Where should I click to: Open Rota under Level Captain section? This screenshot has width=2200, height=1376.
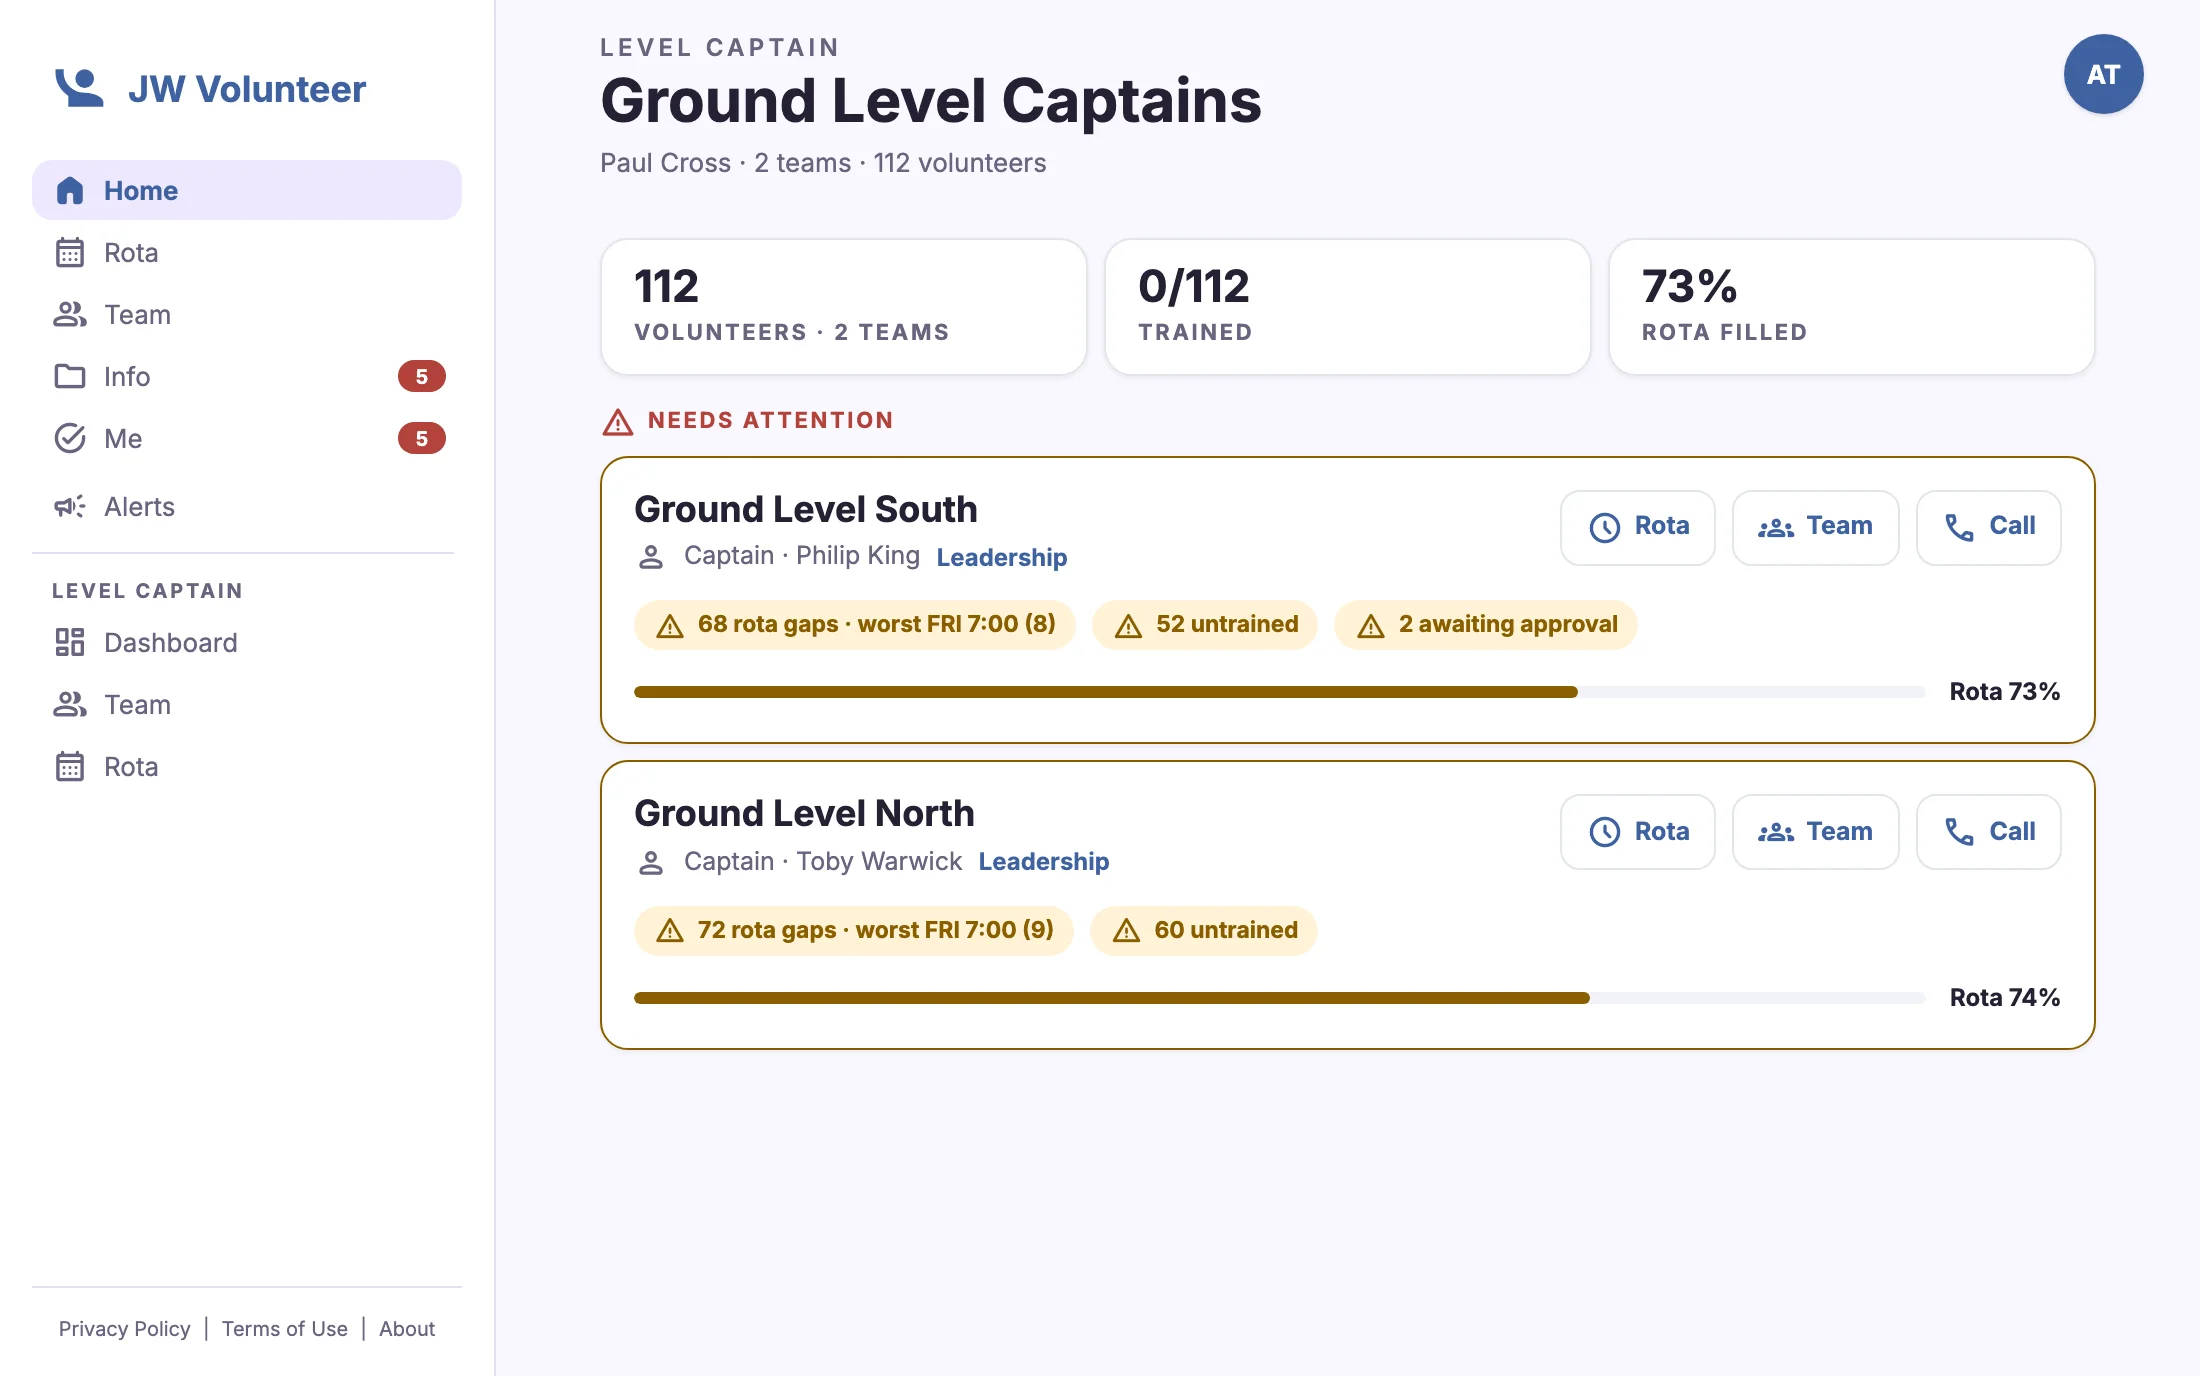[x=247, y=766]
